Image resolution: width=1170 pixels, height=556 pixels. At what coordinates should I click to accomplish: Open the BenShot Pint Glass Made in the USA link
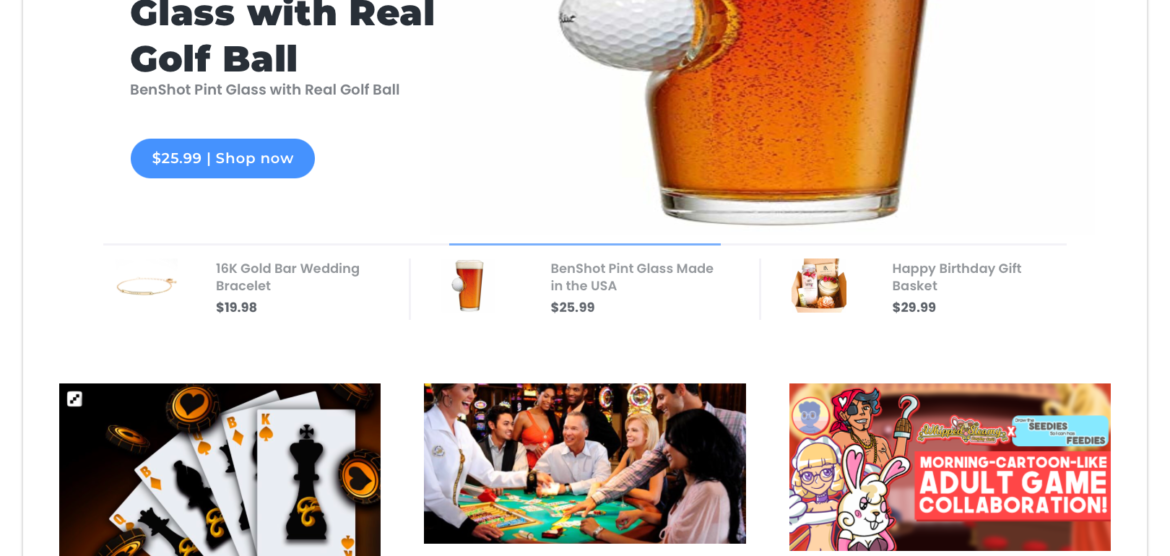pos(632,277)
